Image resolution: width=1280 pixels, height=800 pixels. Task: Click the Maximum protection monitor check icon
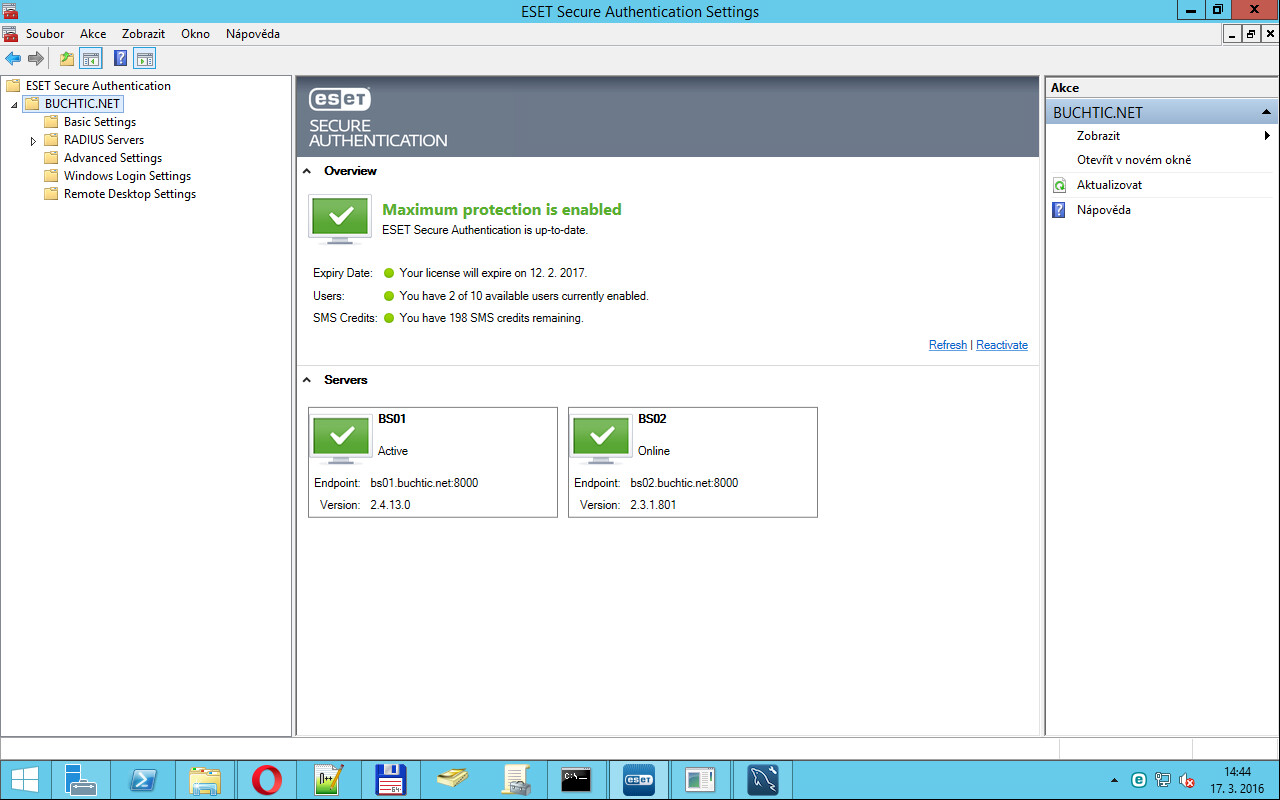340,219
